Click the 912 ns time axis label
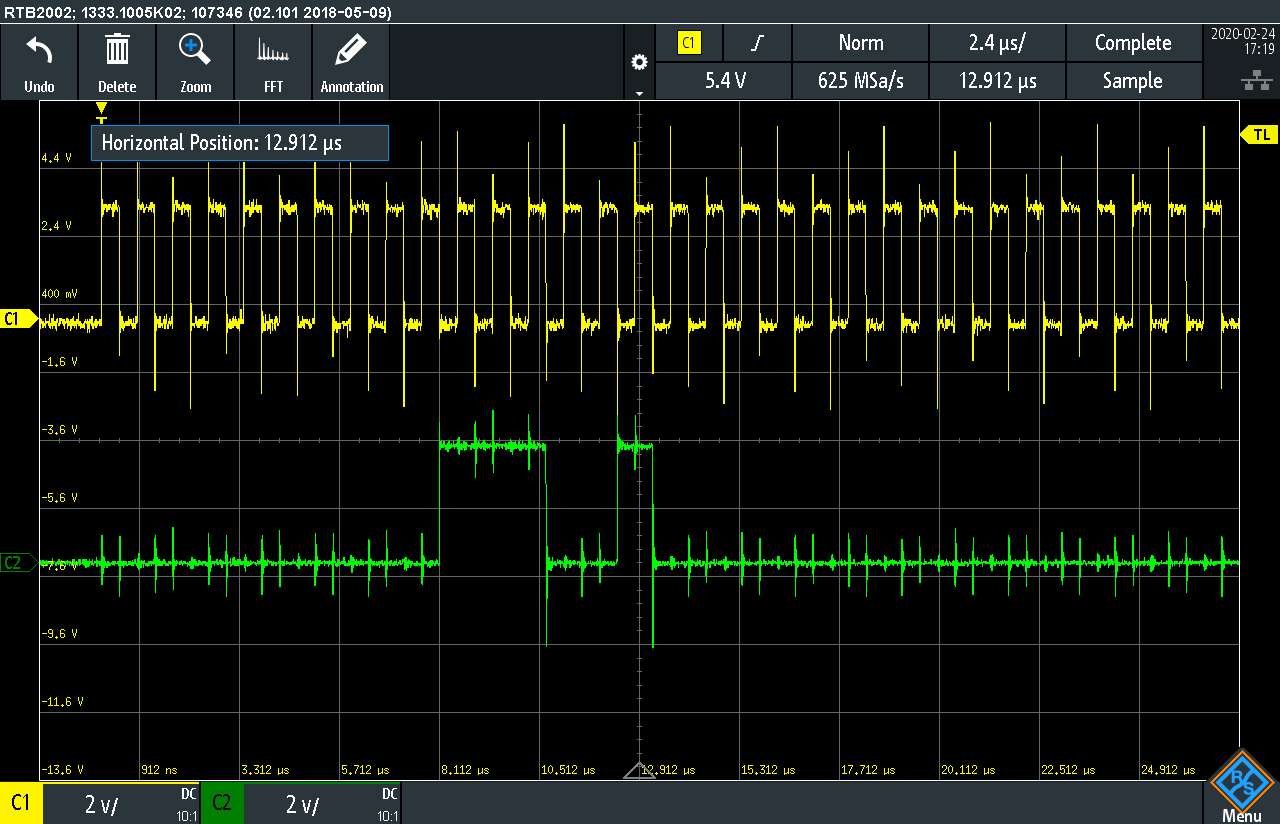 pos(161,770)
